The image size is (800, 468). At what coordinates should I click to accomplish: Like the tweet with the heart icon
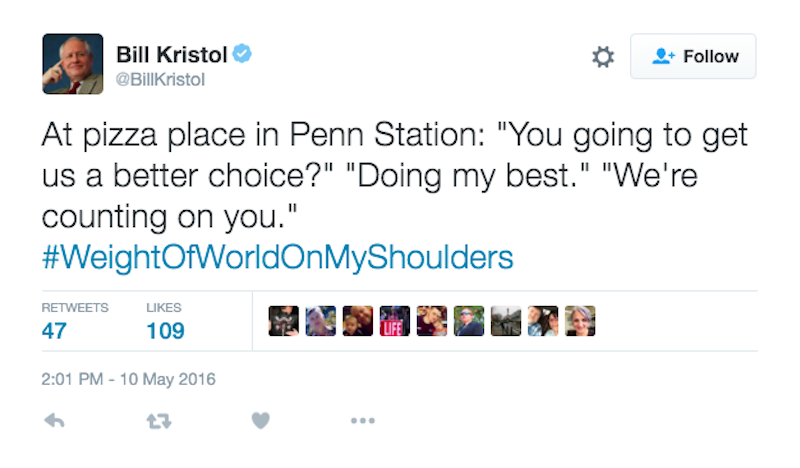tap(260, 421)
